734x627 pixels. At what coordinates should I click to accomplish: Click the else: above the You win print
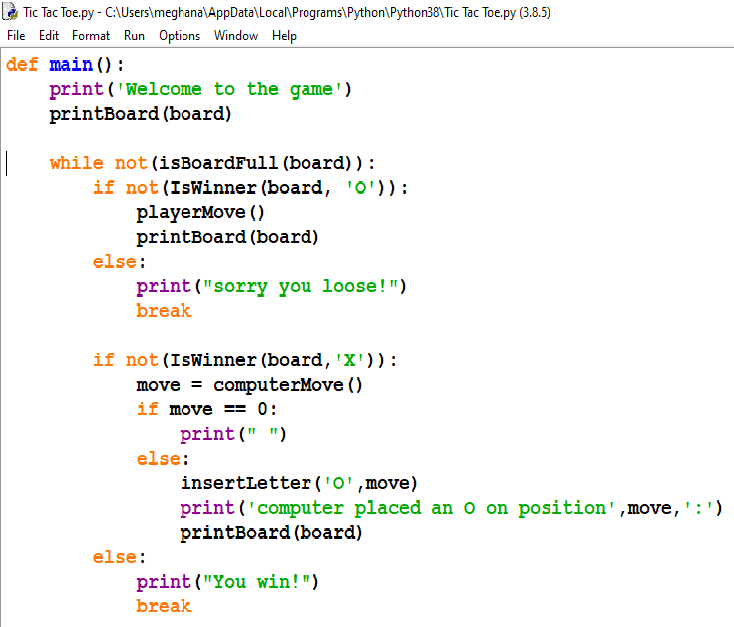(119, 557)
